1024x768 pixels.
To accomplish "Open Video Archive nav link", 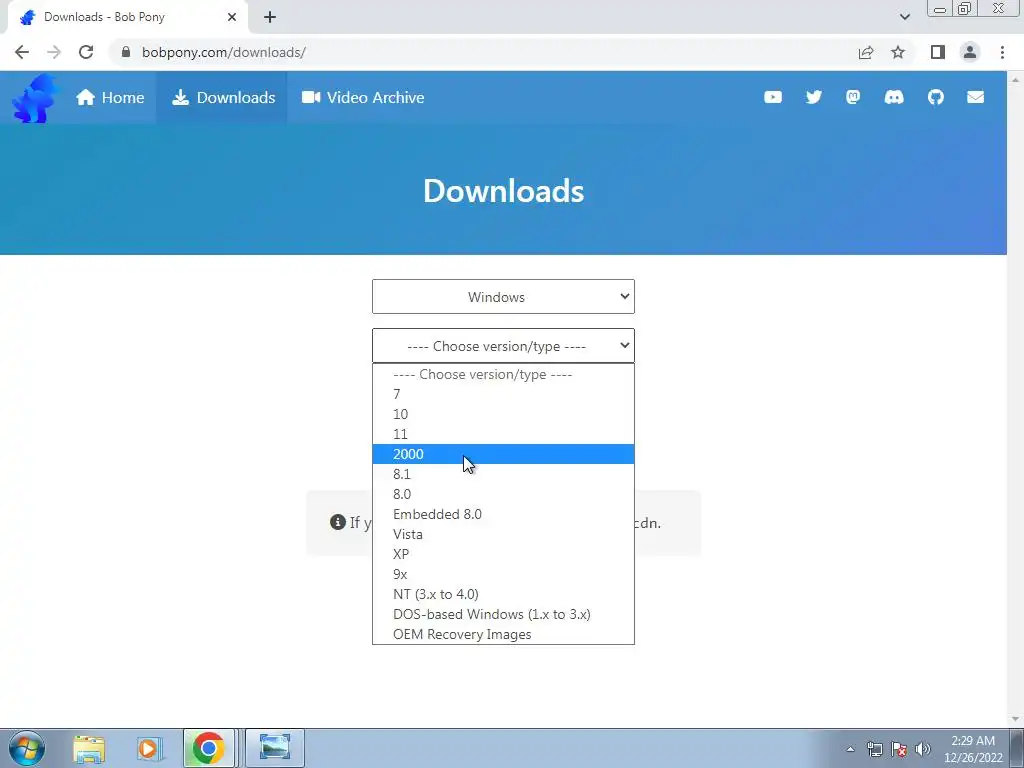I will point(363,97).
